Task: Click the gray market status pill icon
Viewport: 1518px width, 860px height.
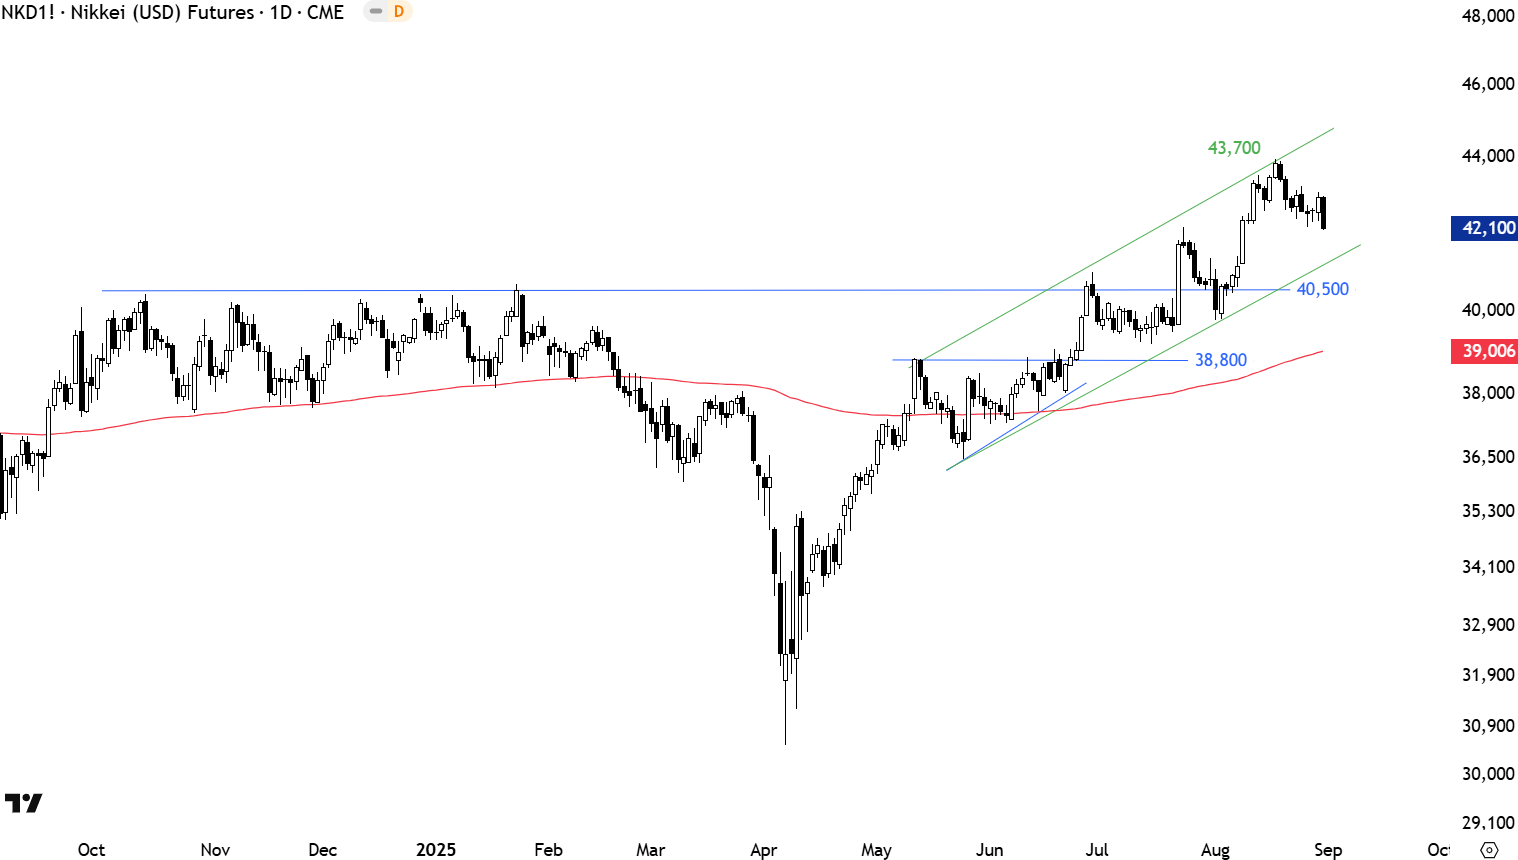Action: pyautogui.click(x=376, y=12)
